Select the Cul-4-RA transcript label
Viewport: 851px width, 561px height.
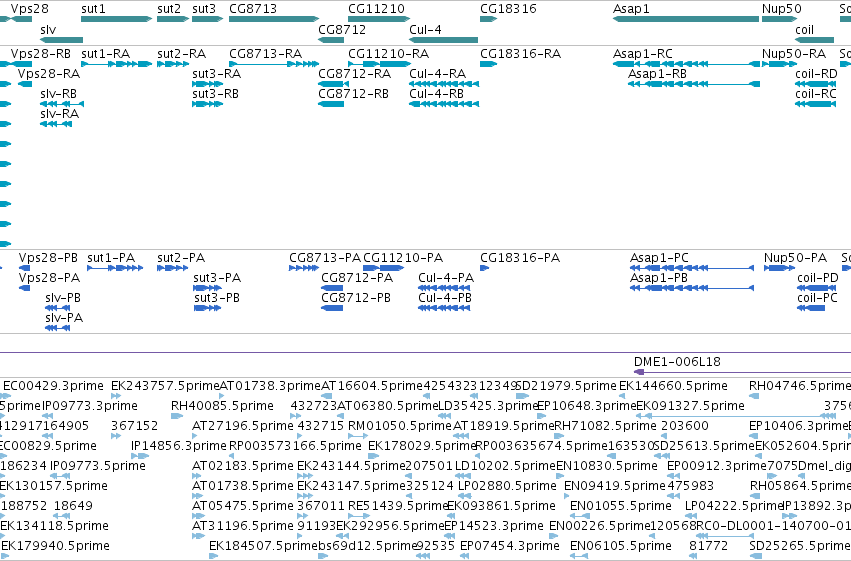click(x=437, y=74)
